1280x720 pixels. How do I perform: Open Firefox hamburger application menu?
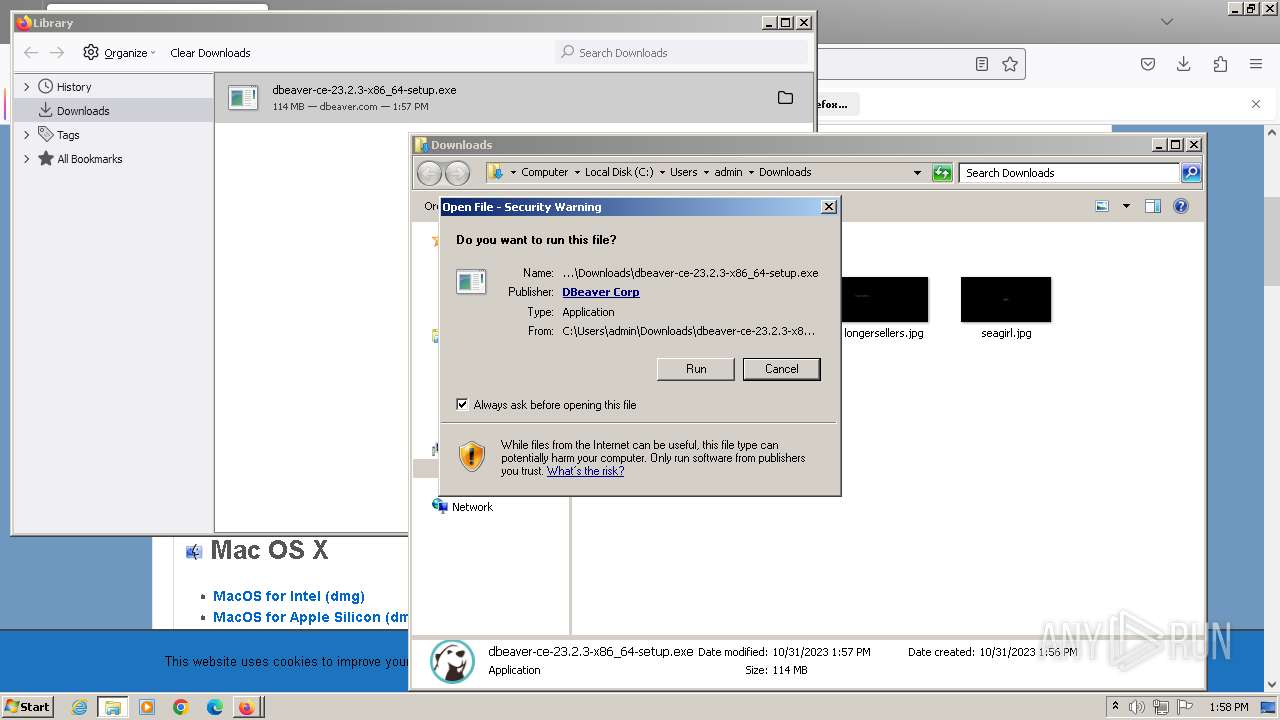coord(1256,64)
